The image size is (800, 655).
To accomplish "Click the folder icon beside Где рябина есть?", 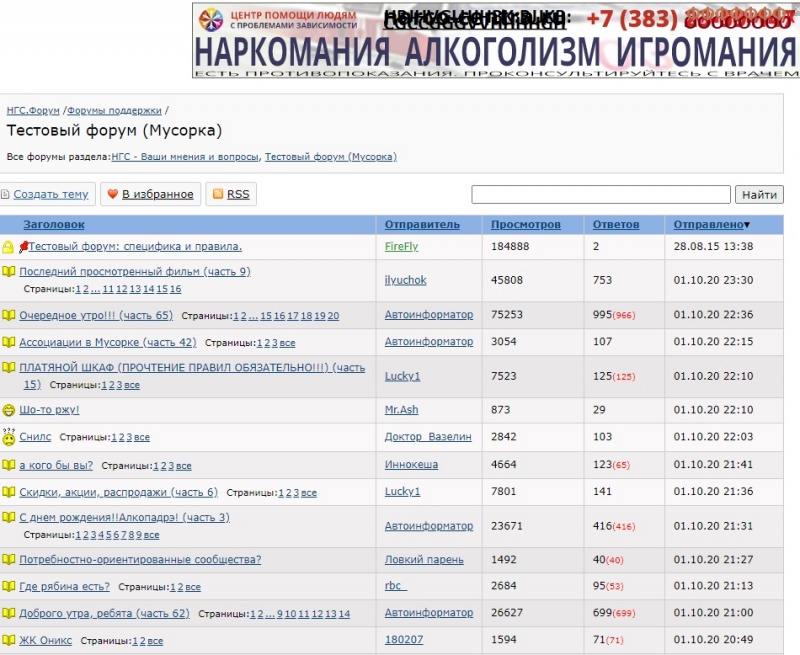I will click(8, 586).
